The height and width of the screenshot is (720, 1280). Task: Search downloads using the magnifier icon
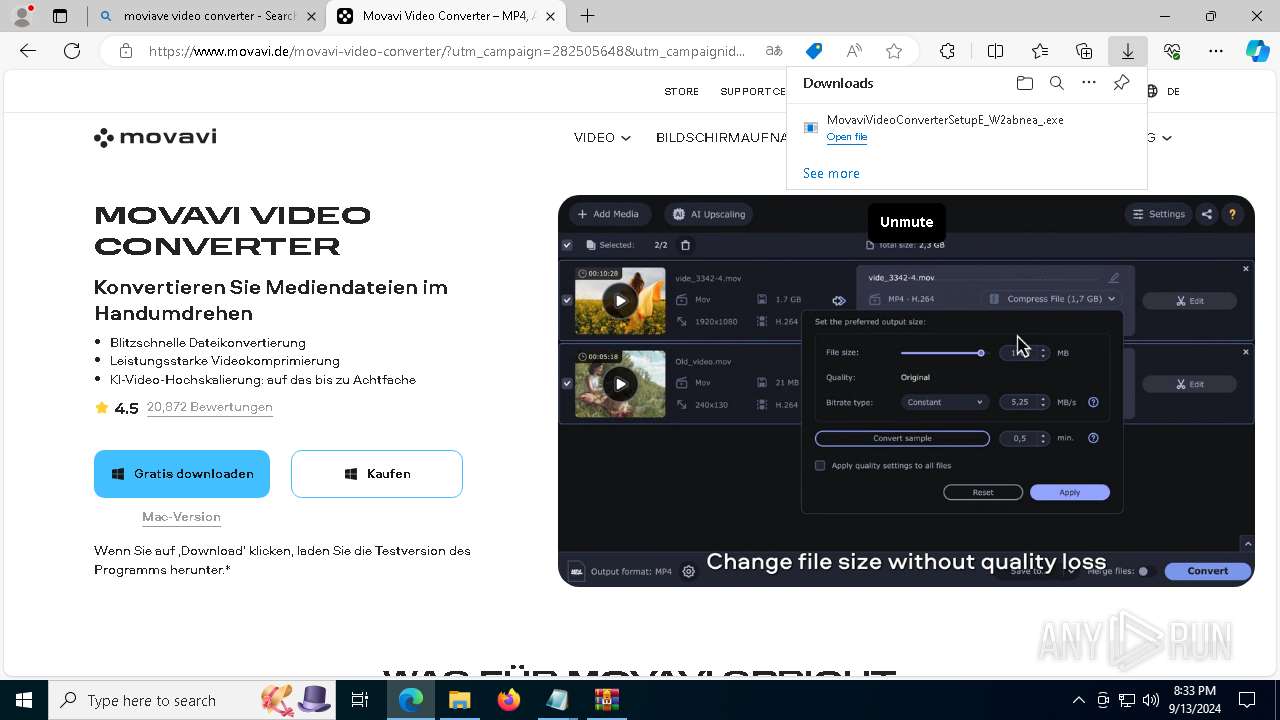tap(1056, 83)
